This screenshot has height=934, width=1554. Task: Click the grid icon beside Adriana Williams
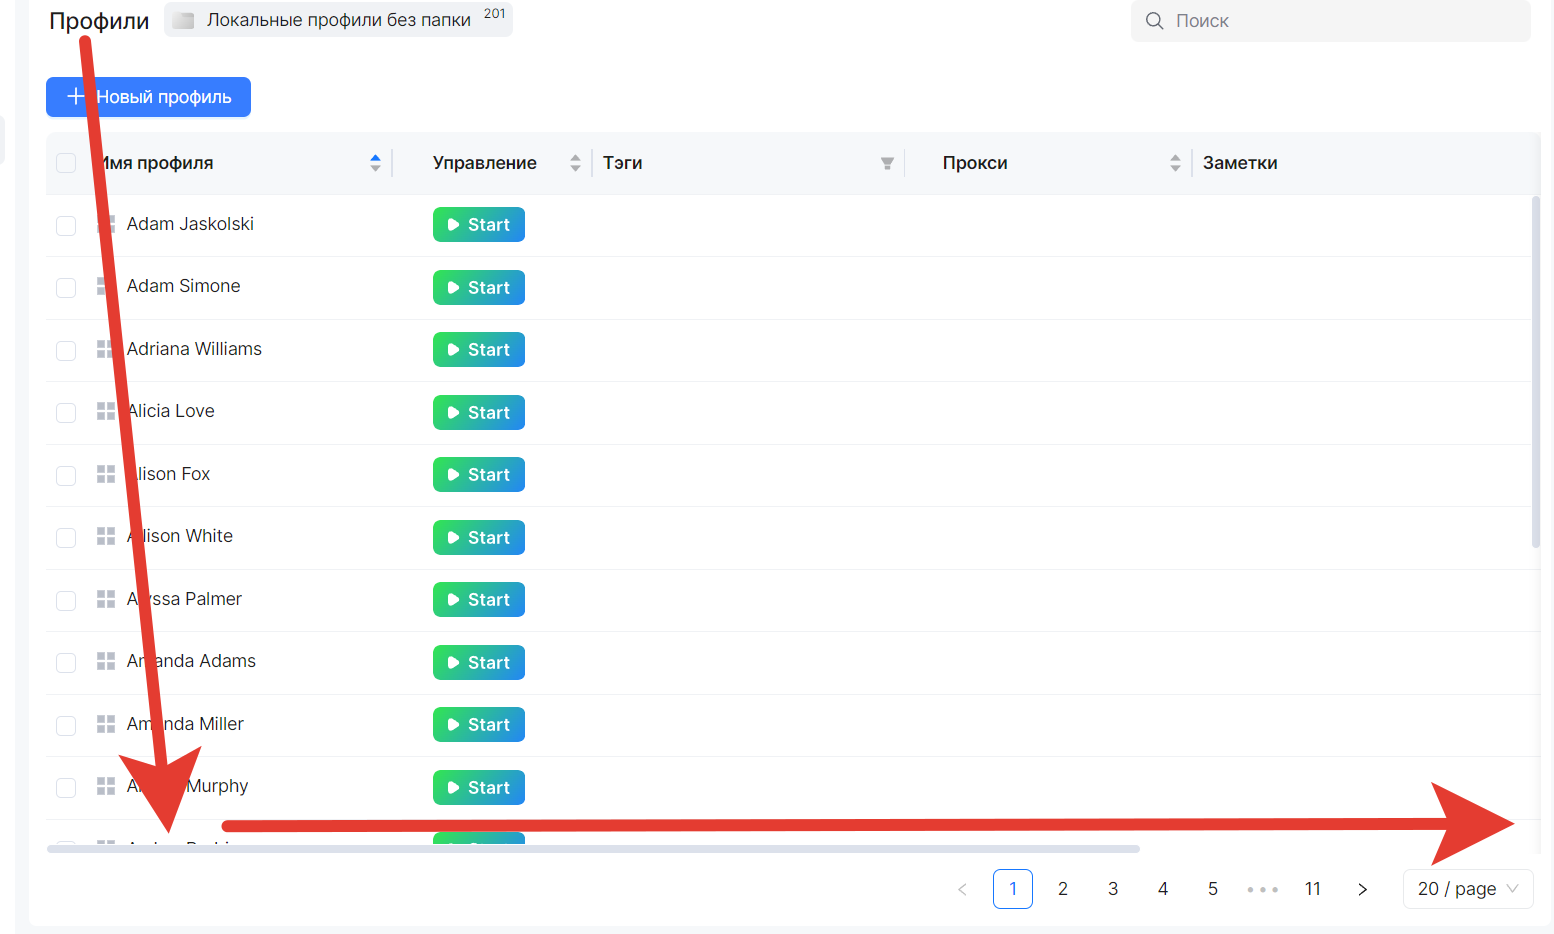[105, 349]
